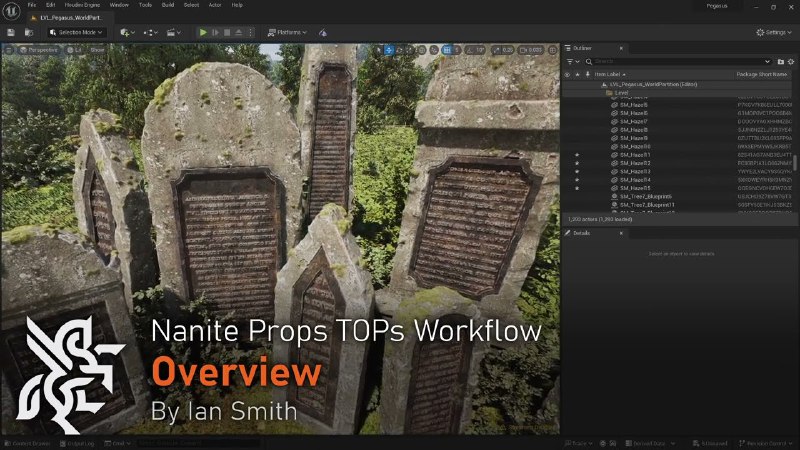Toggle rotation snapping angle icon
This screenshot has height=450, width=800.
coord(469,50)
